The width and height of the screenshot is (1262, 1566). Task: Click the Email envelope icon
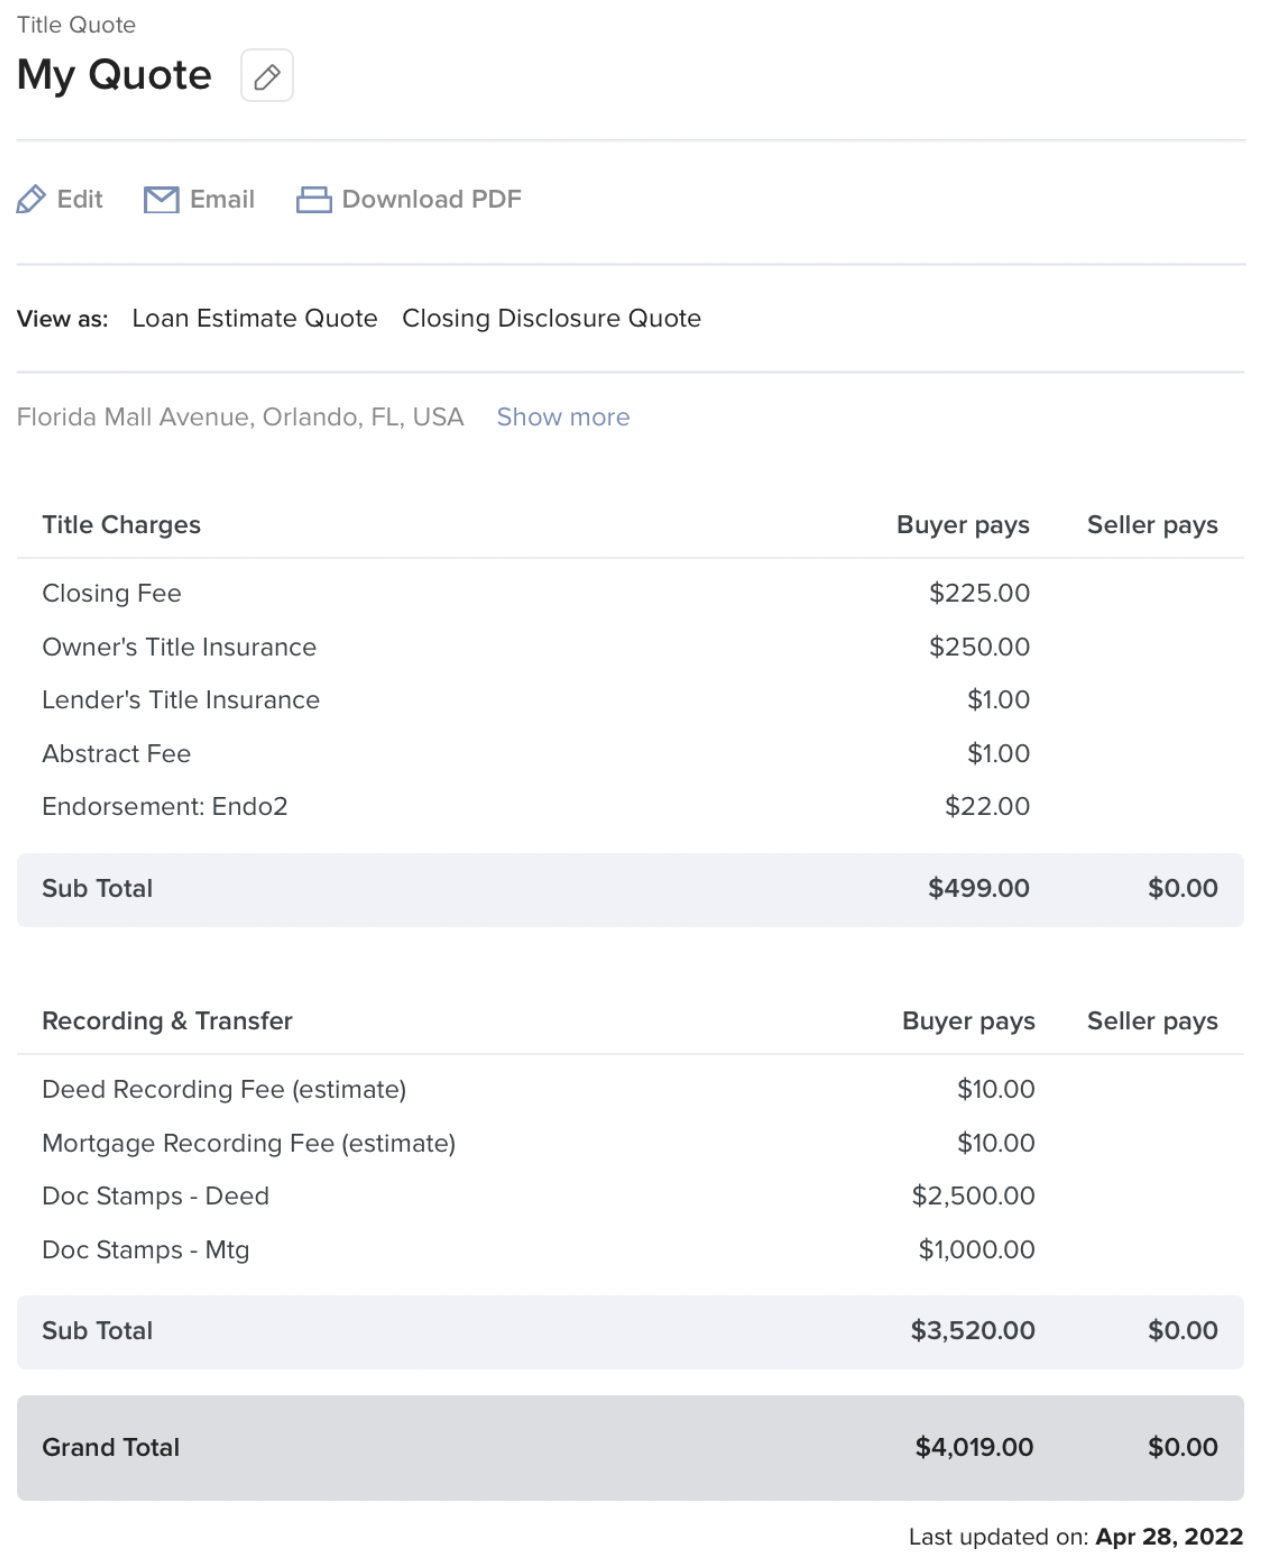pos(161,199)
